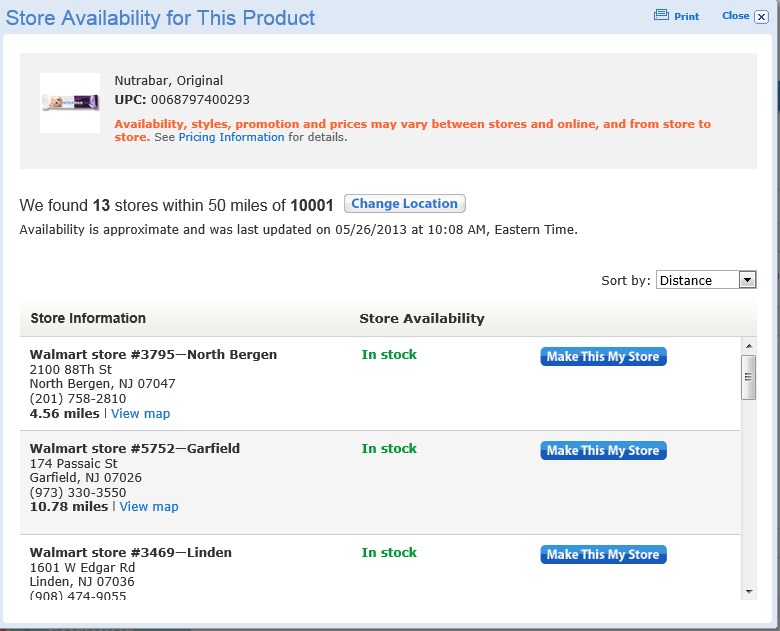The image size is (780, 631).
Task: Open the Pricing Information link
Action: coord(231,137)
